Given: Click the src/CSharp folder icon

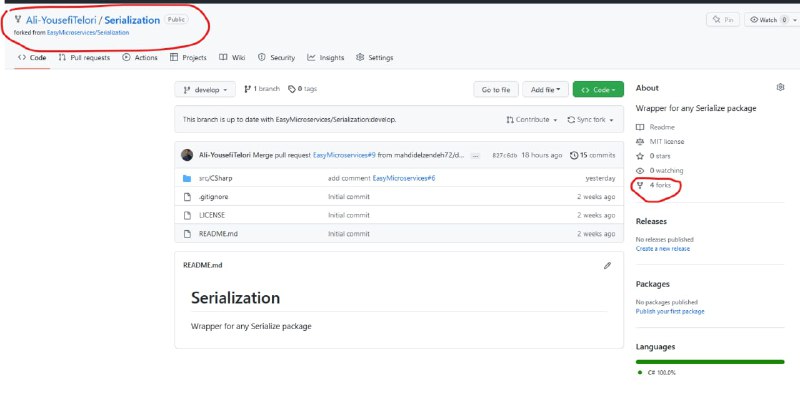Looking at the screenshot, I should [x=187, y=179].
